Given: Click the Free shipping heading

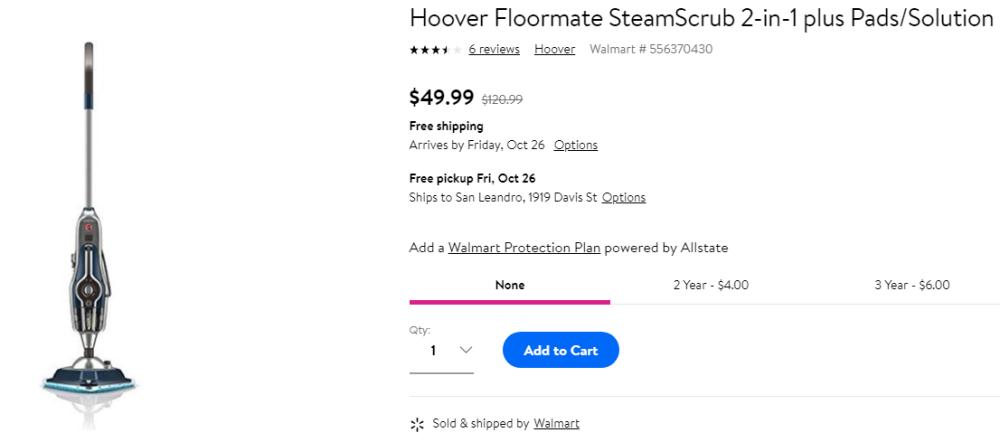Looking at the screenshot, I should [446, 126].
